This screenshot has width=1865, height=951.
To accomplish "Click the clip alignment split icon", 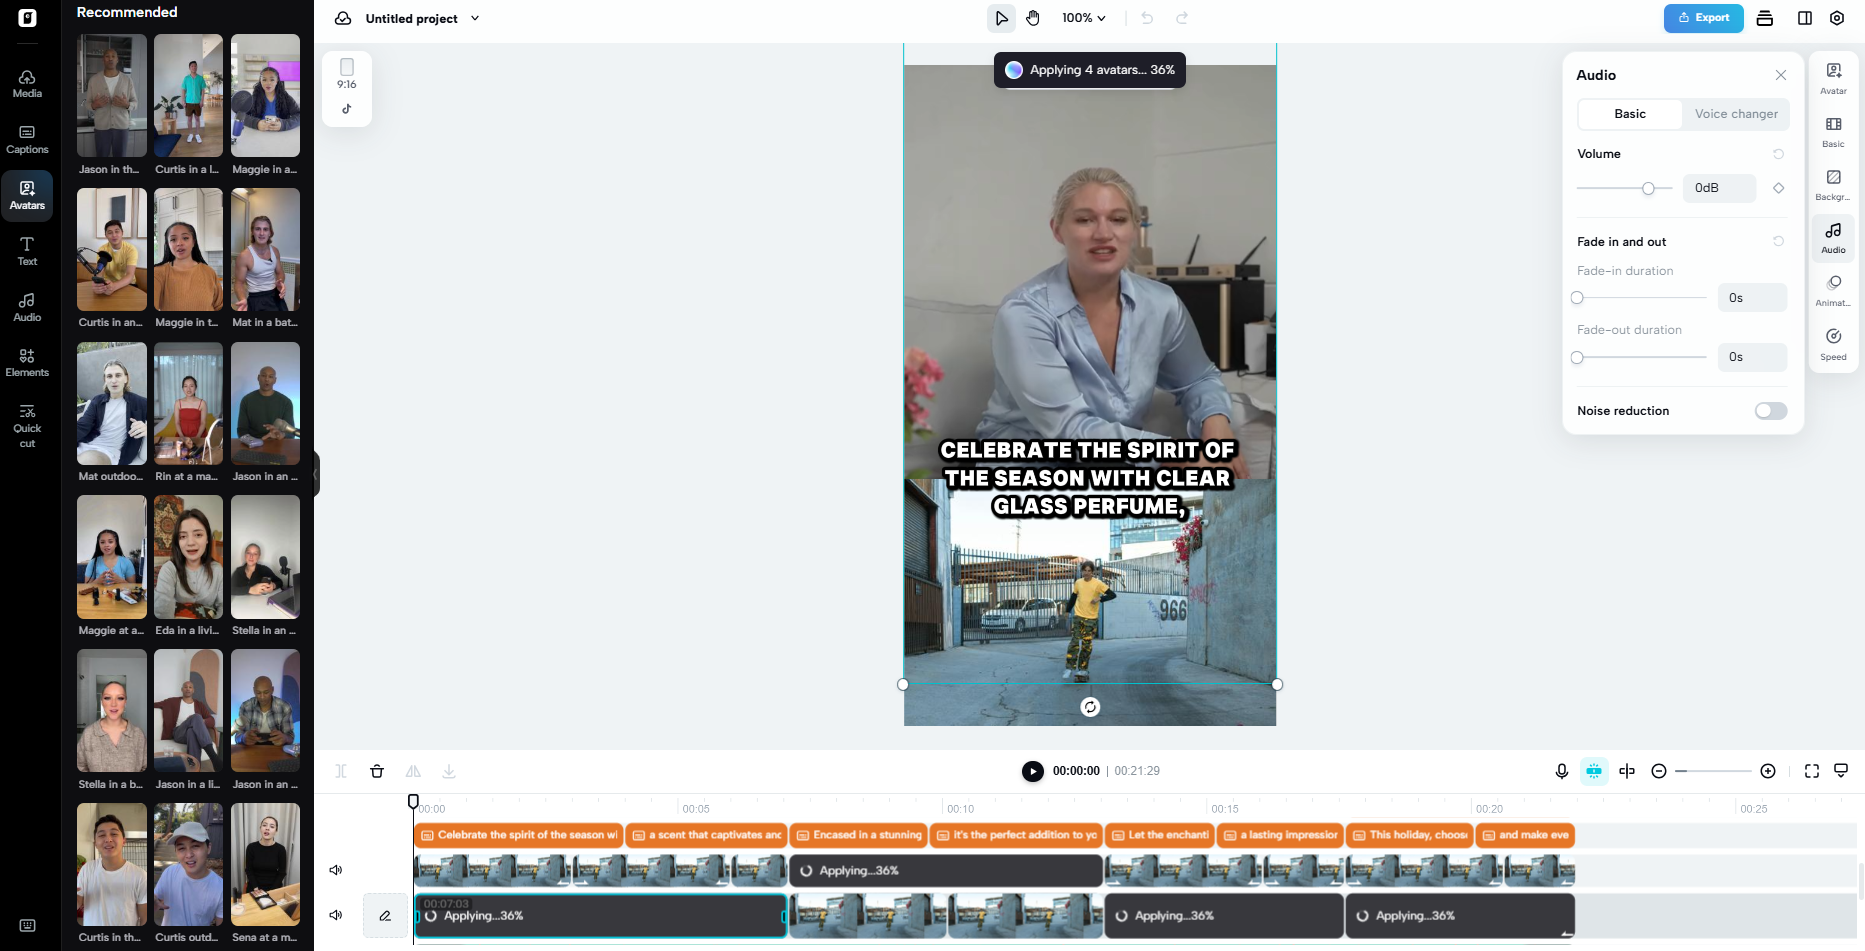I will [1627, 771].
